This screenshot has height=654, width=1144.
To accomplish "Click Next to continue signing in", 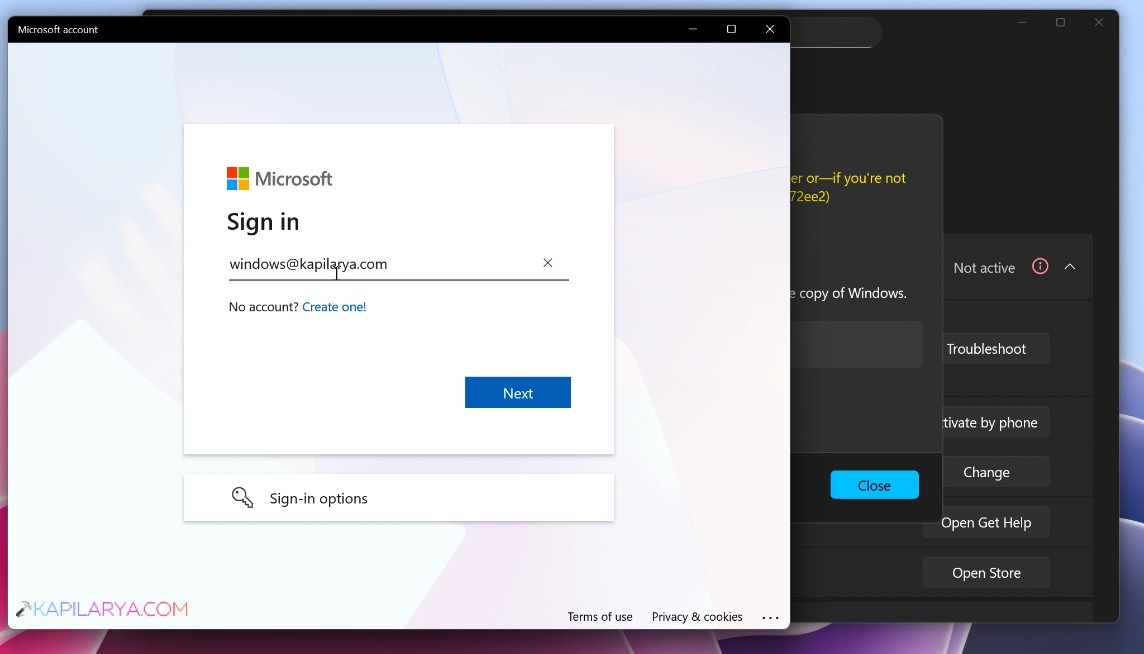I will click(517, 392).
